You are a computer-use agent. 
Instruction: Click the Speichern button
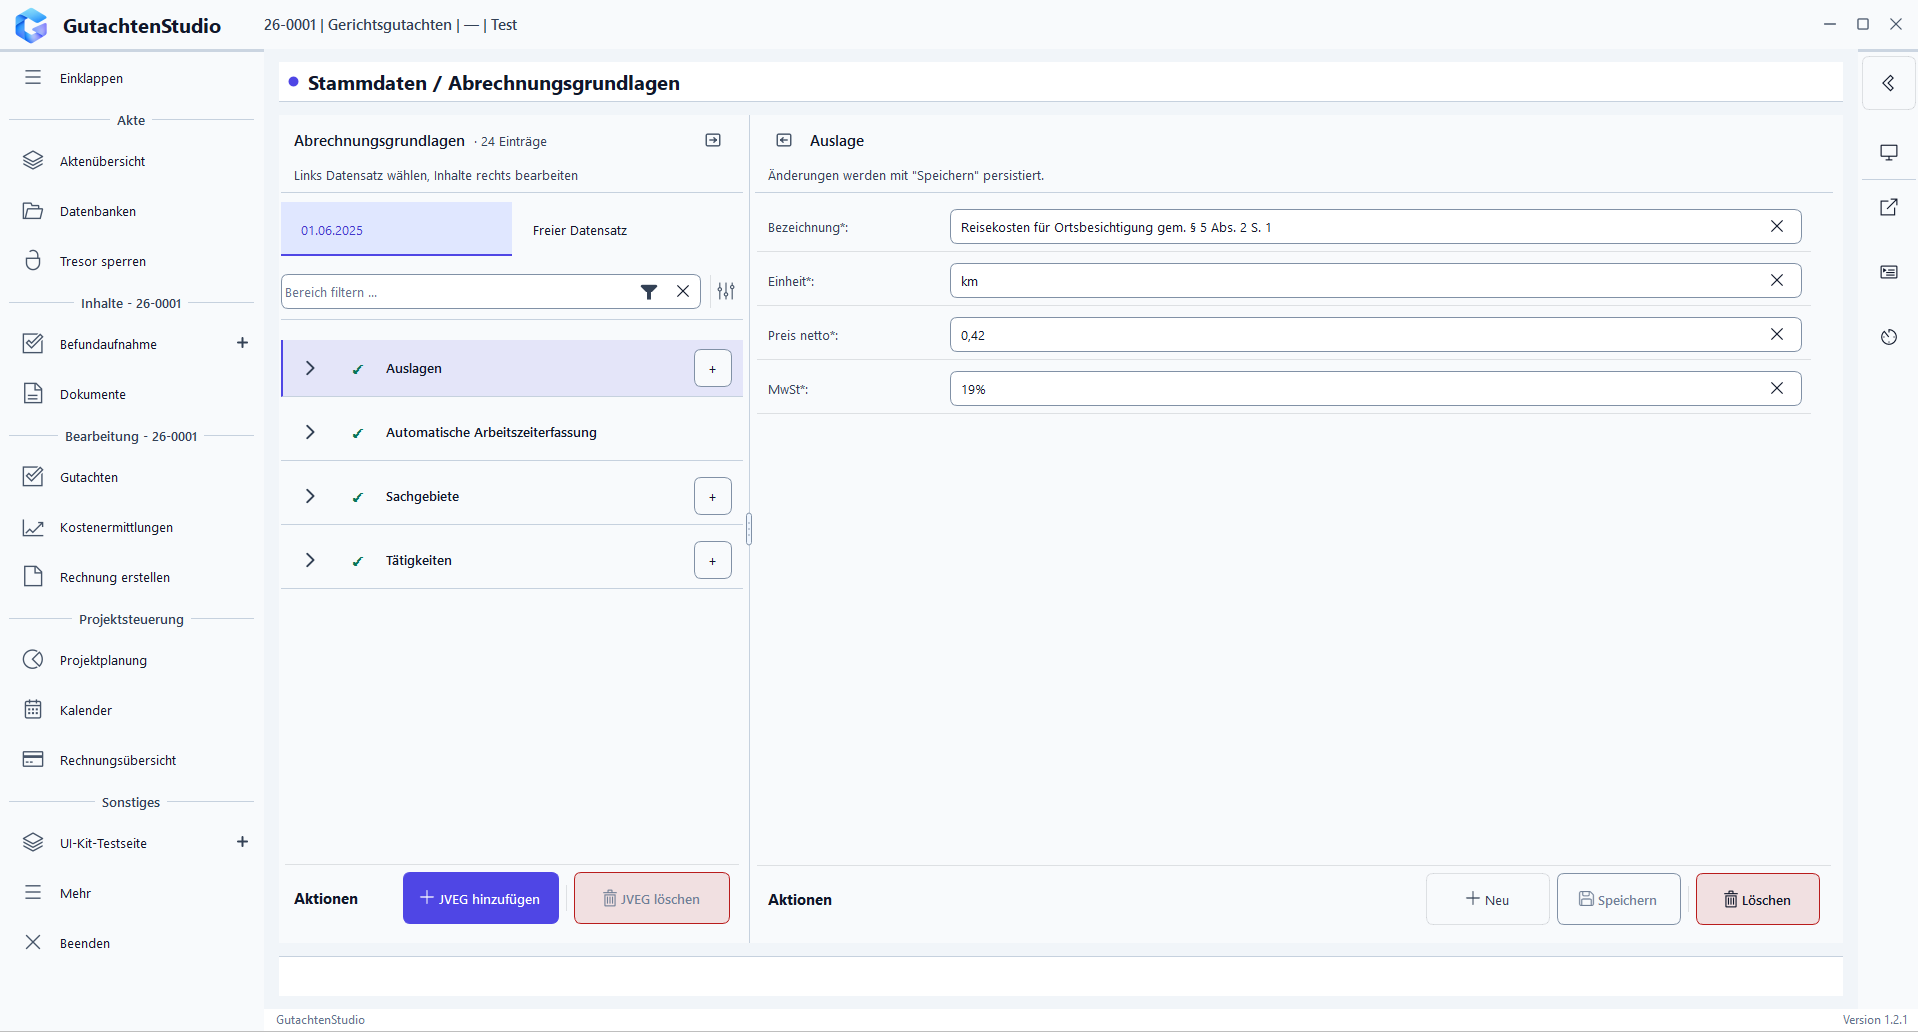1618,899
